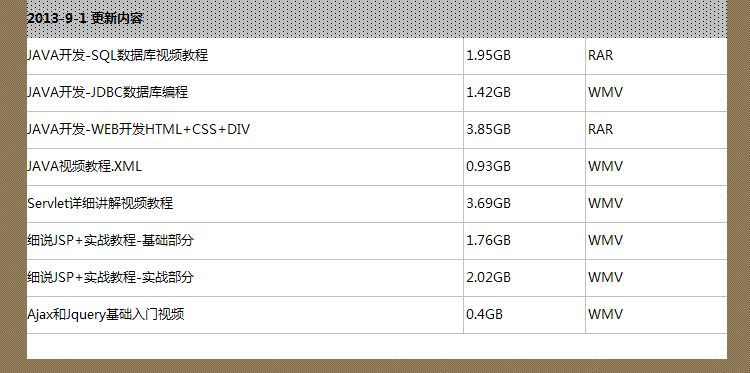
Task: Click the 2013-9-1 更新内容 header
Action: [x=85, y=19]
